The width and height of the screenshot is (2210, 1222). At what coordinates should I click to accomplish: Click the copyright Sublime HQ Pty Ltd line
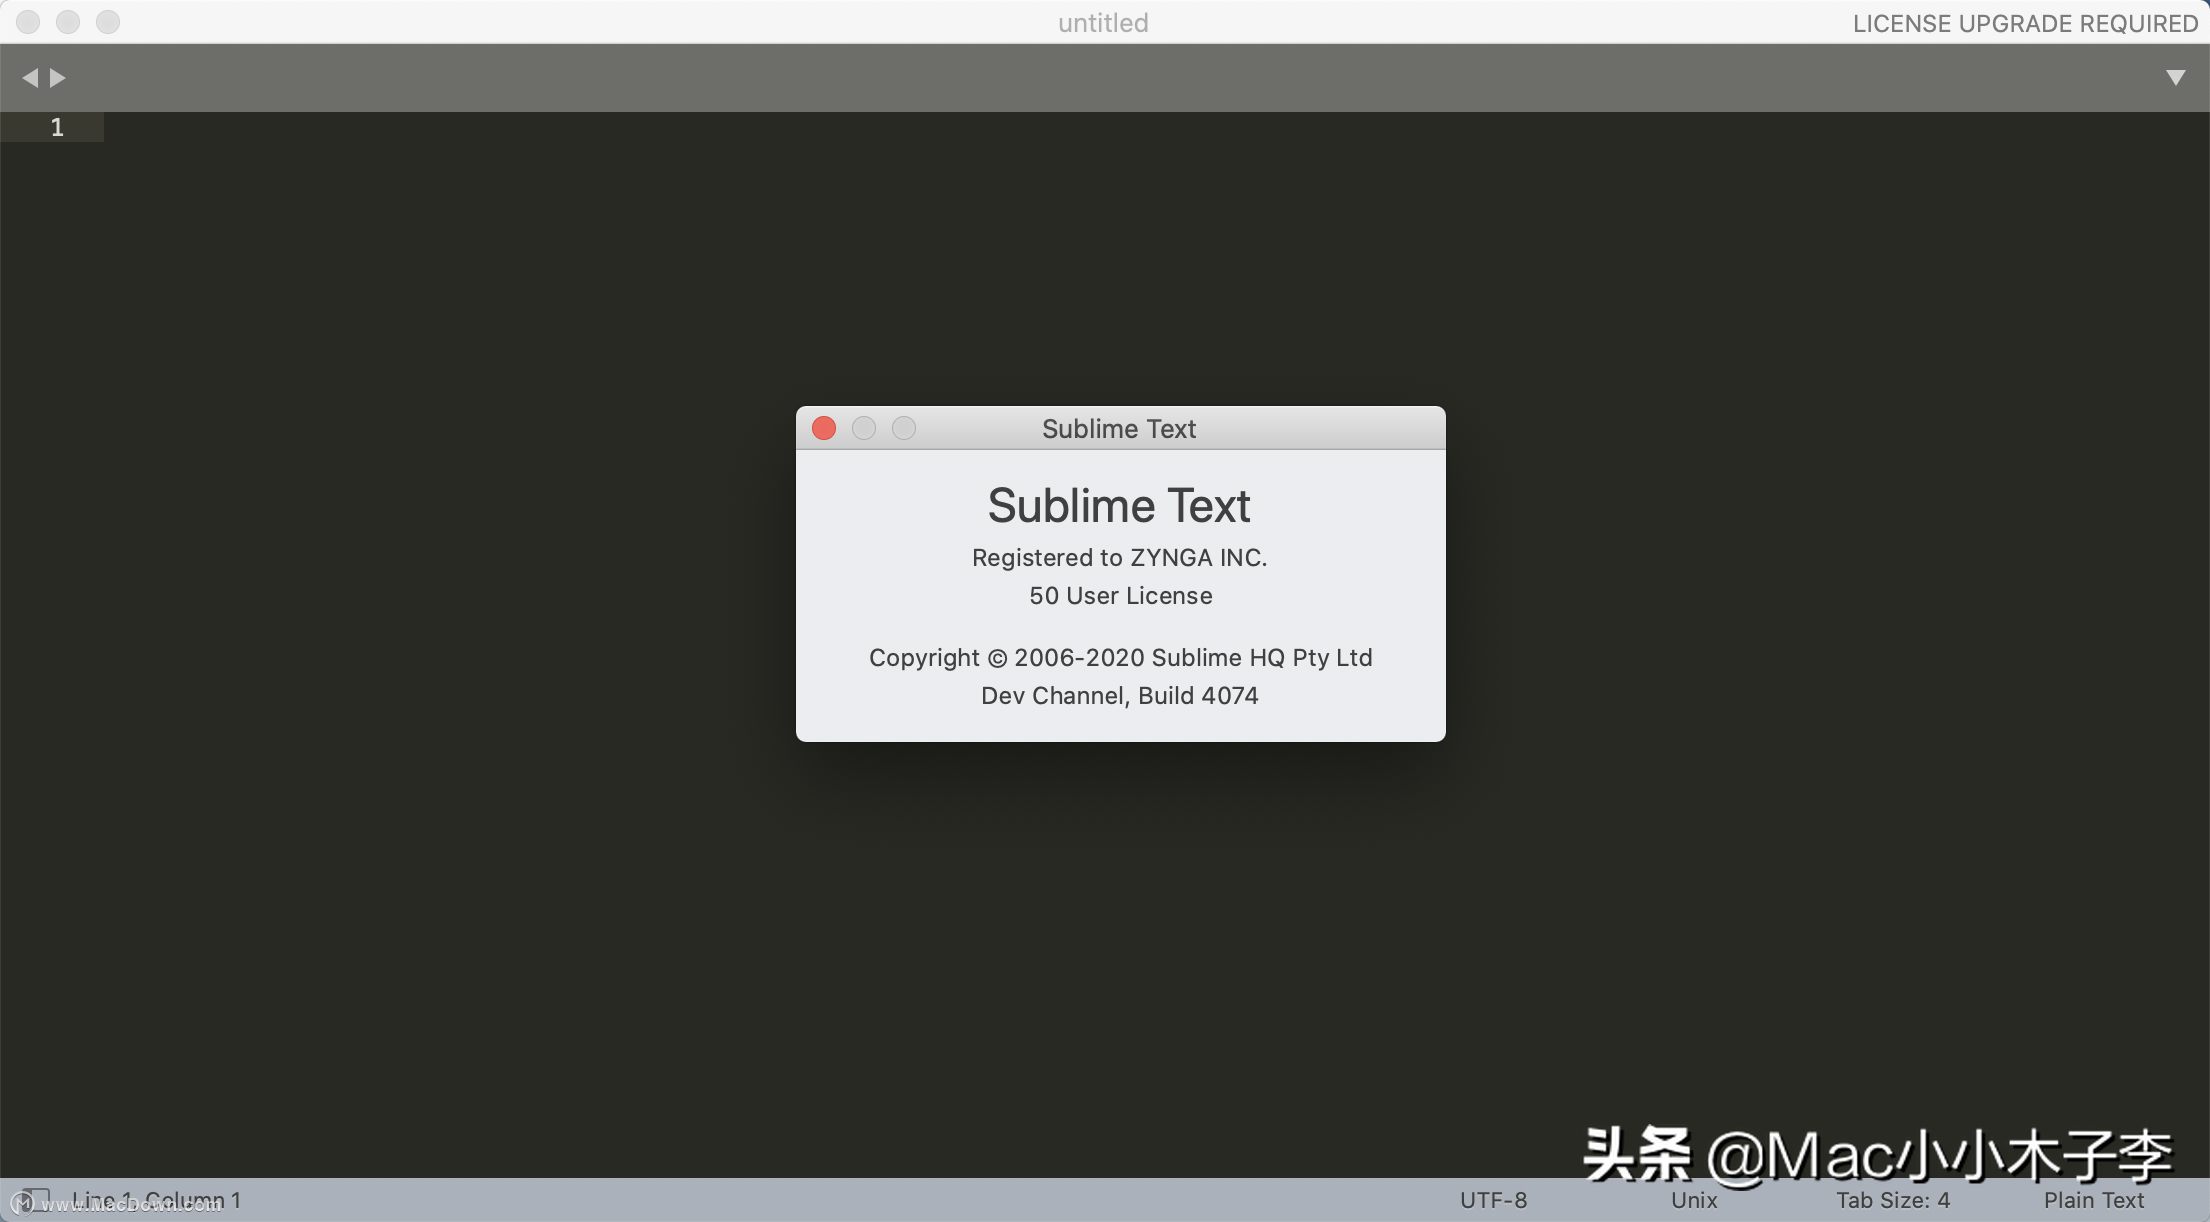(x=1120, y=658)
